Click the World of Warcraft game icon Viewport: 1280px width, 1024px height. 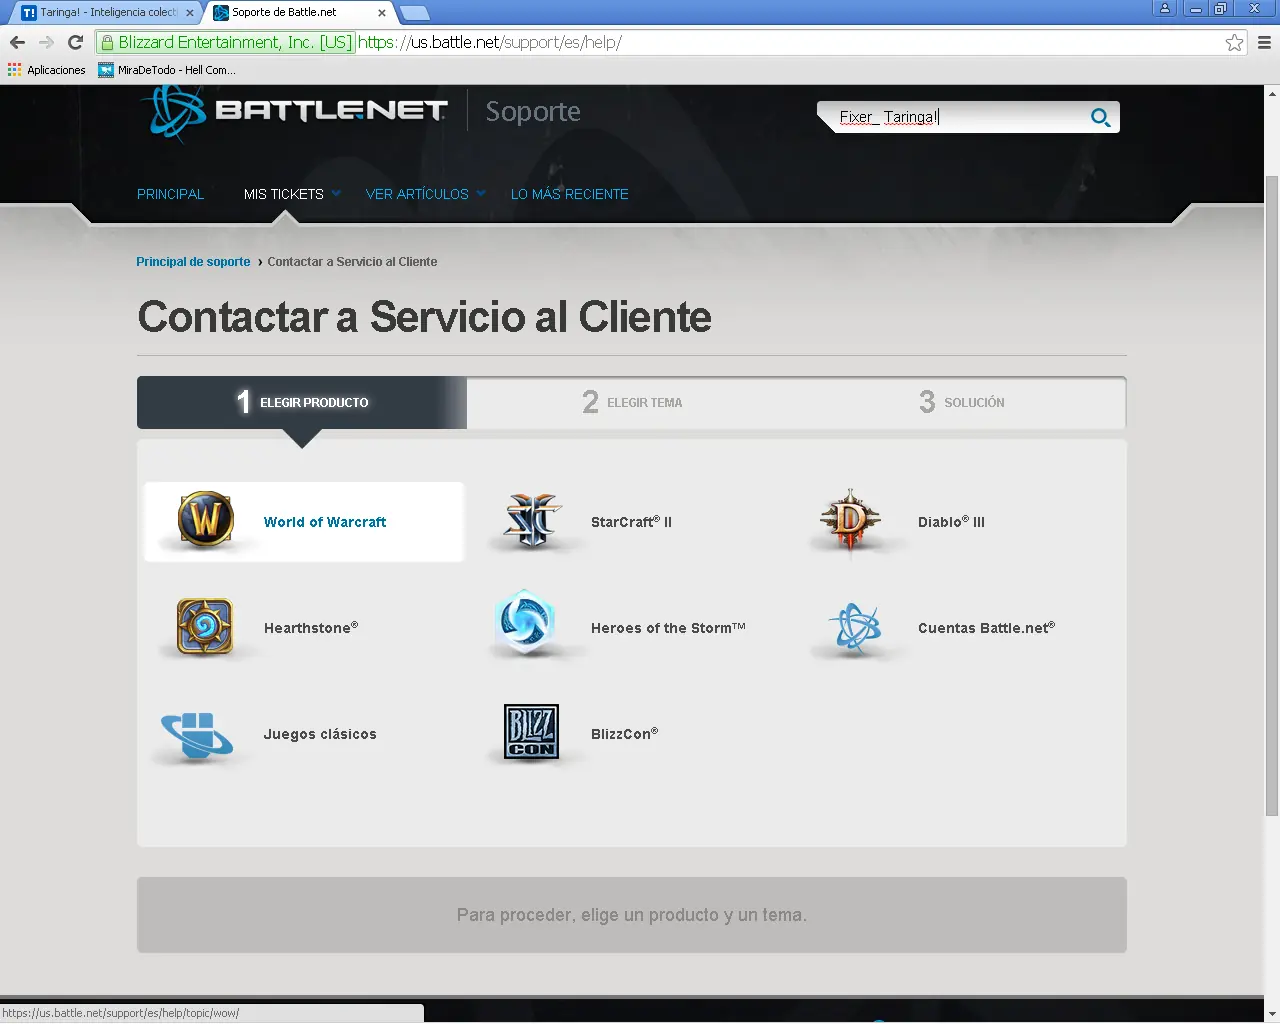pyautogui.click(x=206, y=520)
